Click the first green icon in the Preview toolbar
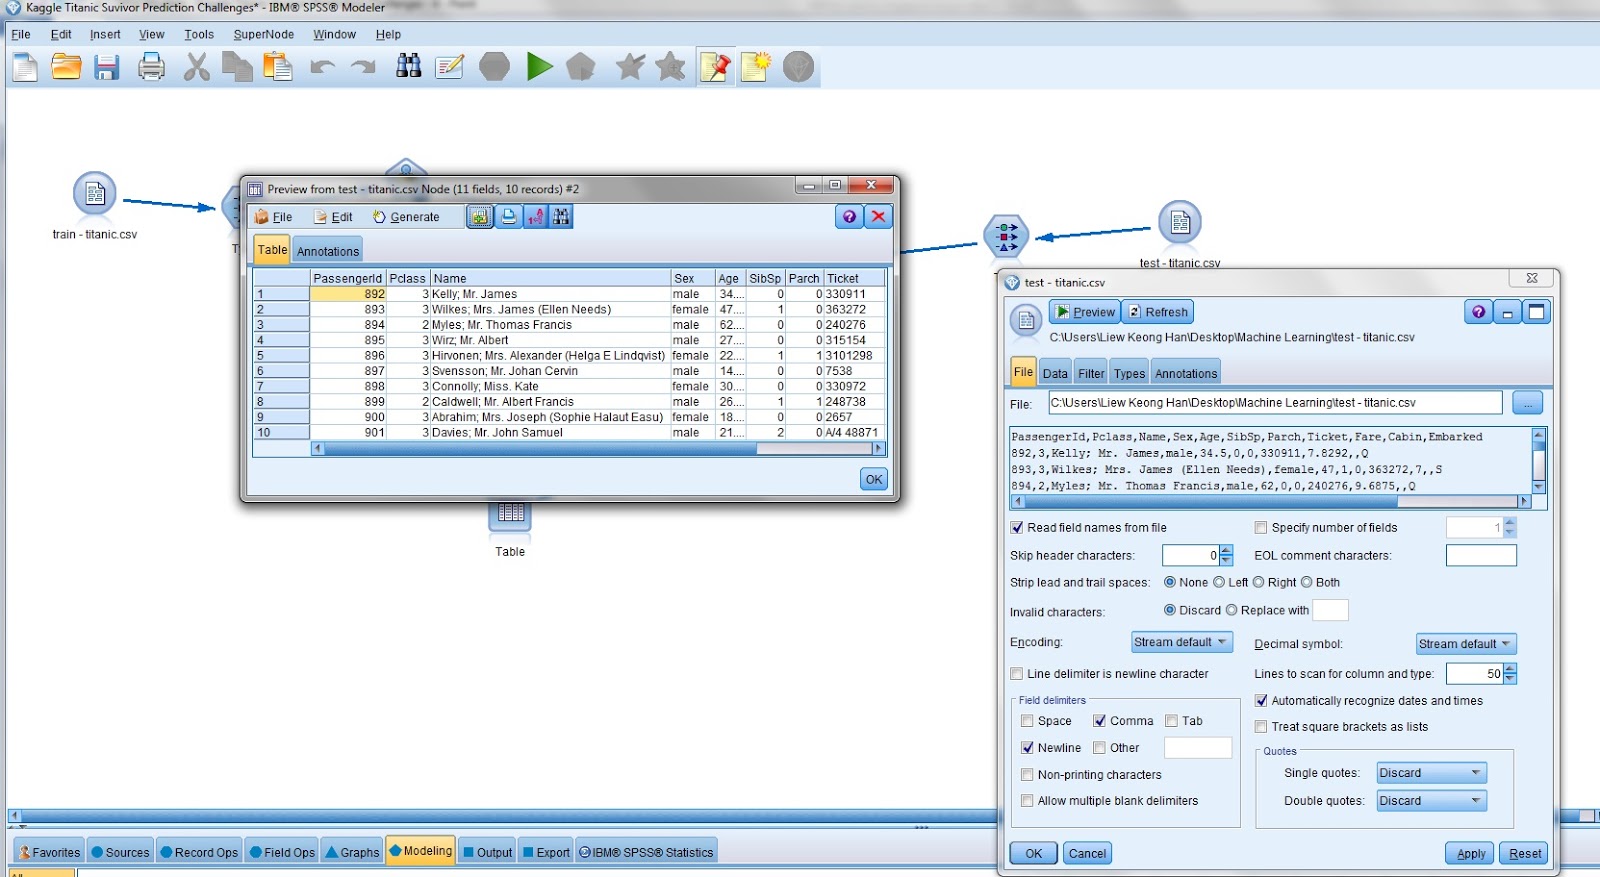The height and width of the screenshot is (877, 1600). (480, 217)
